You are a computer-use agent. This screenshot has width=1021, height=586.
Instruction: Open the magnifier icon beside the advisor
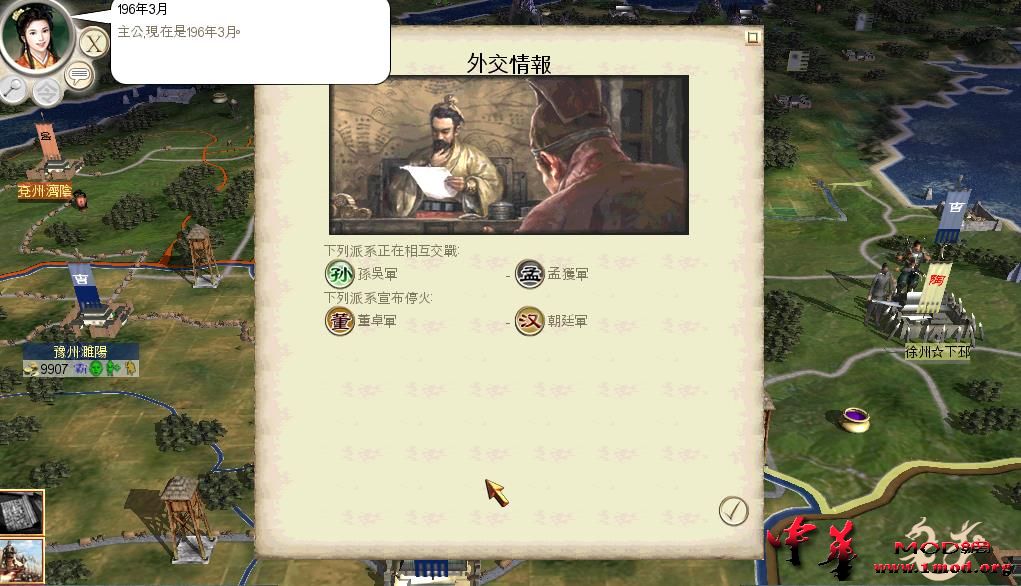click(14, 89)
